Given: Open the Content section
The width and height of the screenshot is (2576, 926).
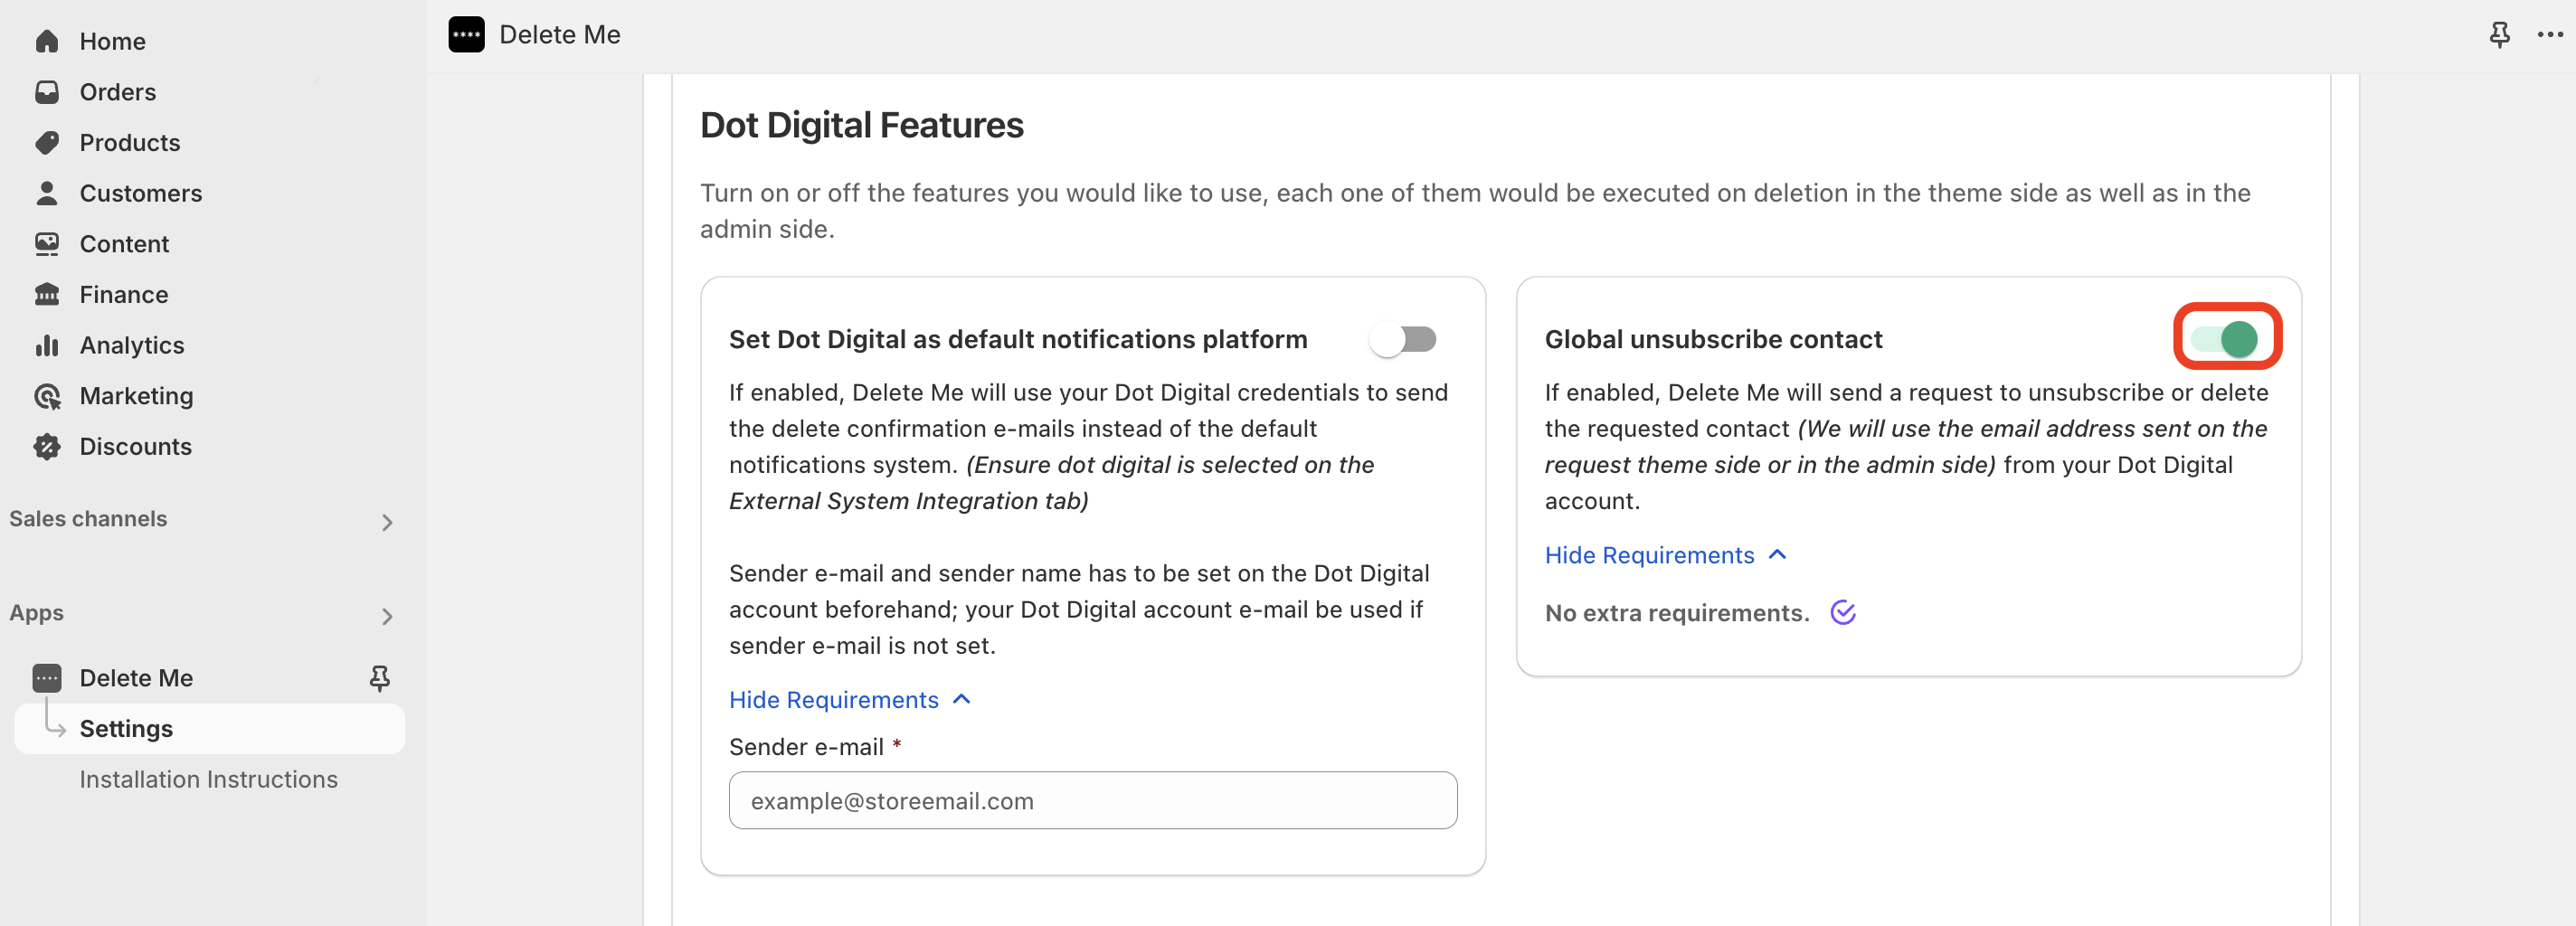Looking at the screenshot, I should tap(124, 244).
